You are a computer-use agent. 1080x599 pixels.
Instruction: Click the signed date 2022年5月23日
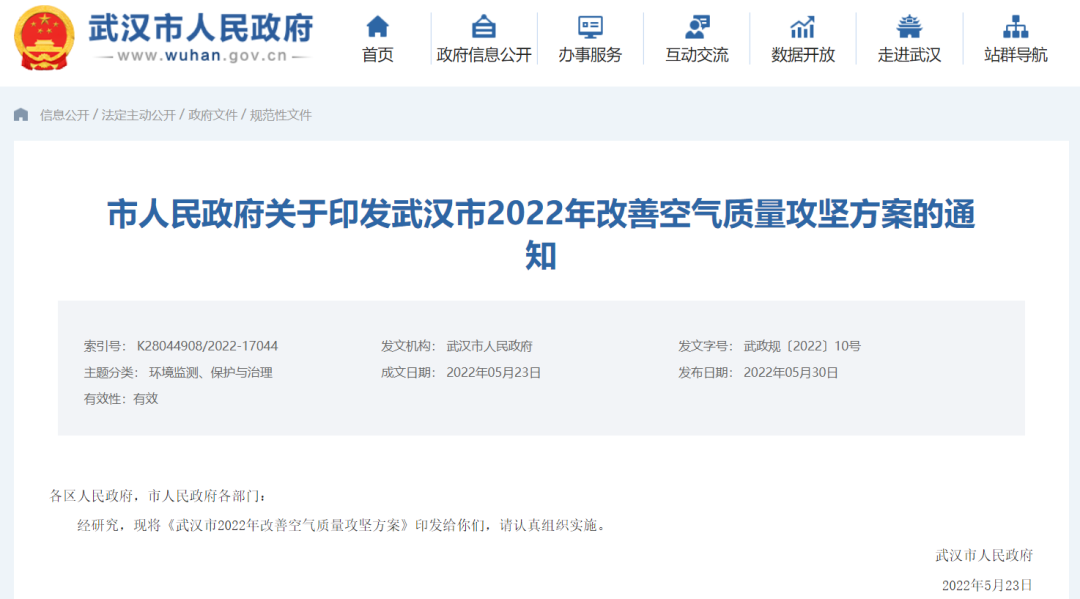click(987, 585)
